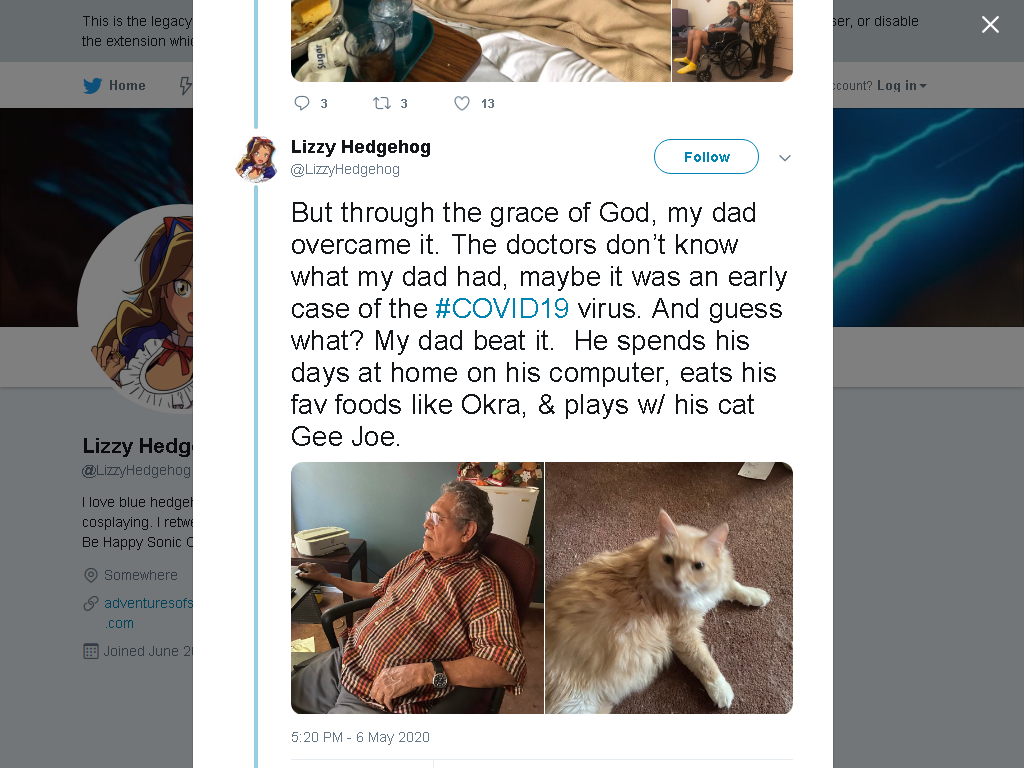Click the reply speech bubble icon
The height and width of the screenshot is (768, 1024).
coord(302,103)
